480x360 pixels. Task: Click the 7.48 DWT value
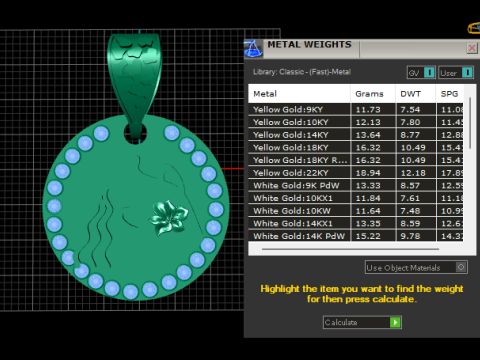coord(410,211)
